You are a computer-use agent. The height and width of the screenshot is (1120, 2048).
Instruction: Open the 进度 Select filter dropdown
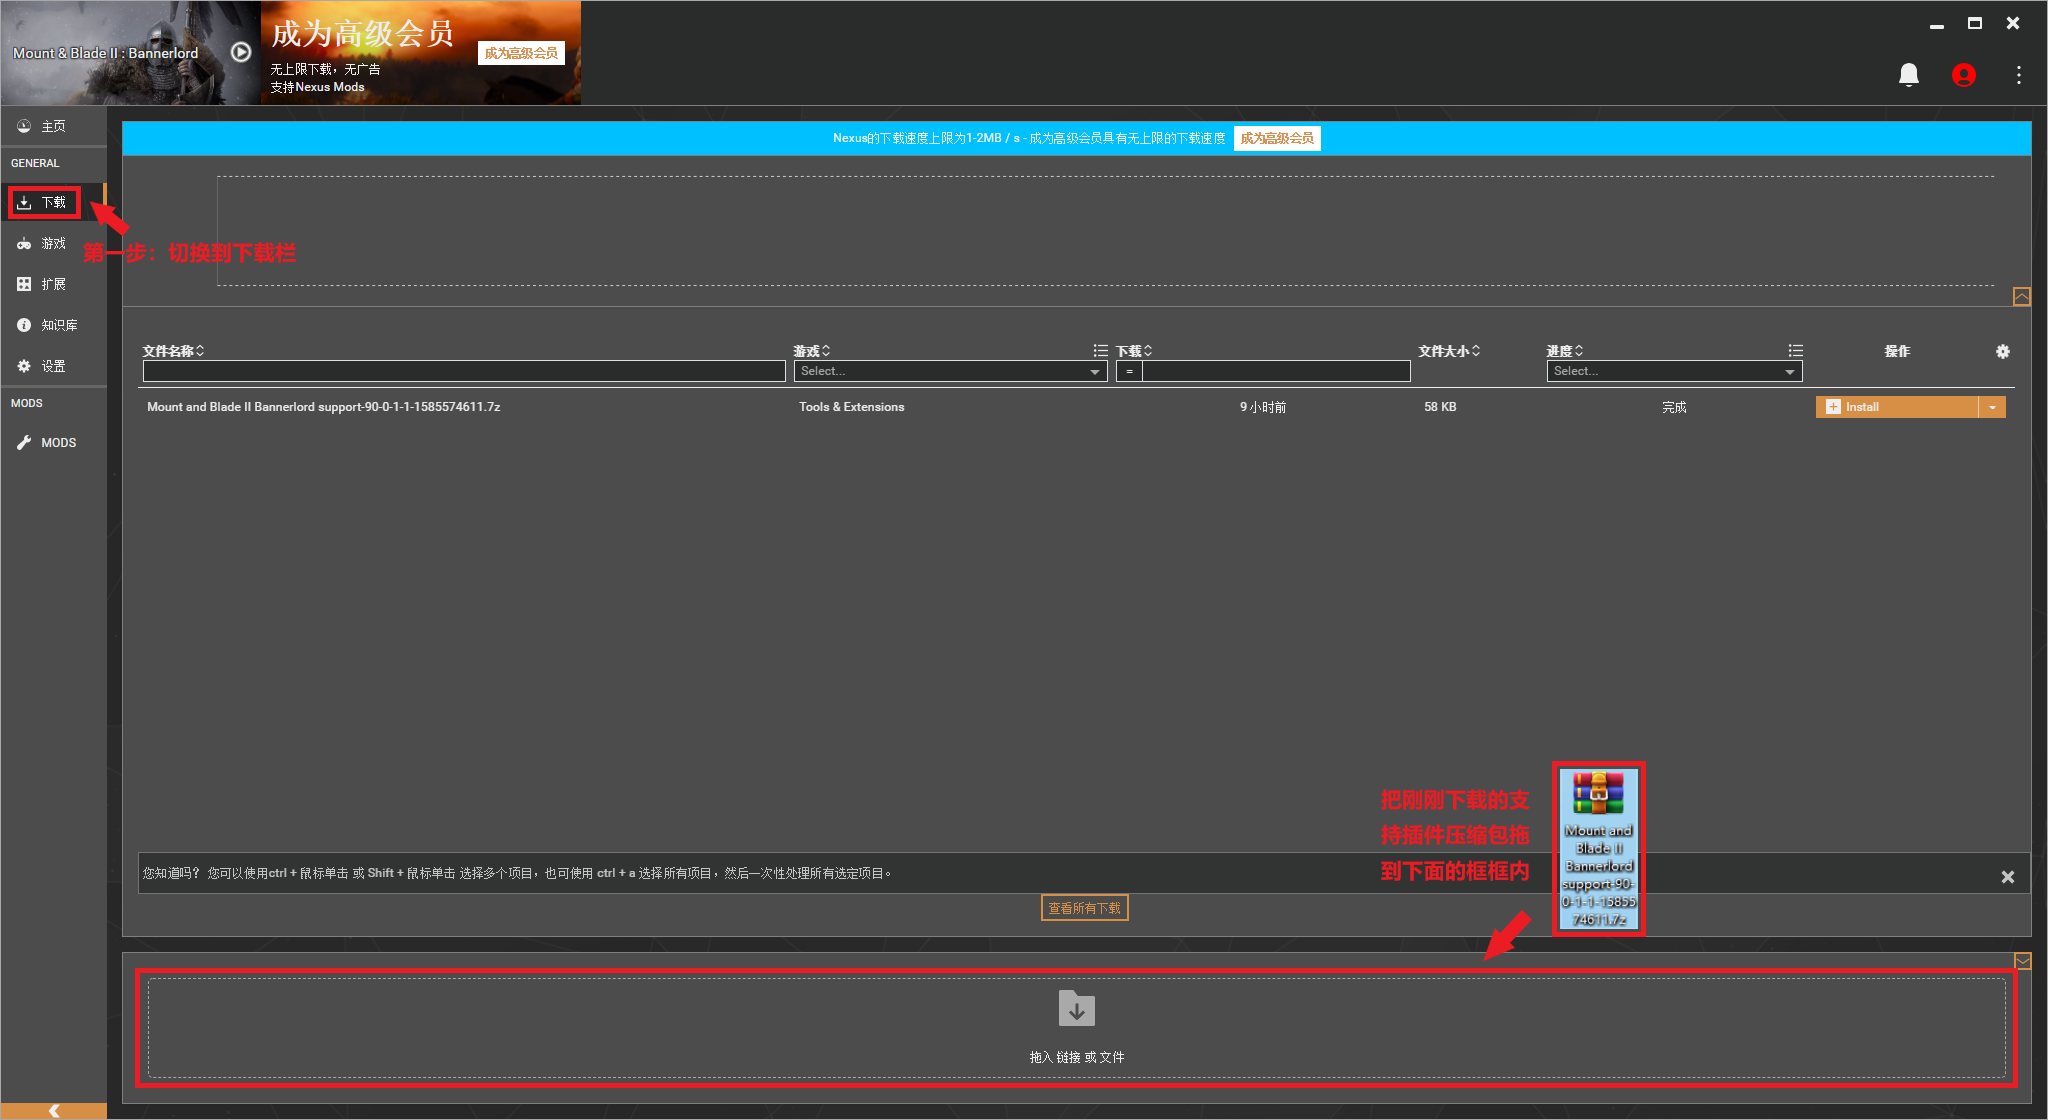[1674, 371]
